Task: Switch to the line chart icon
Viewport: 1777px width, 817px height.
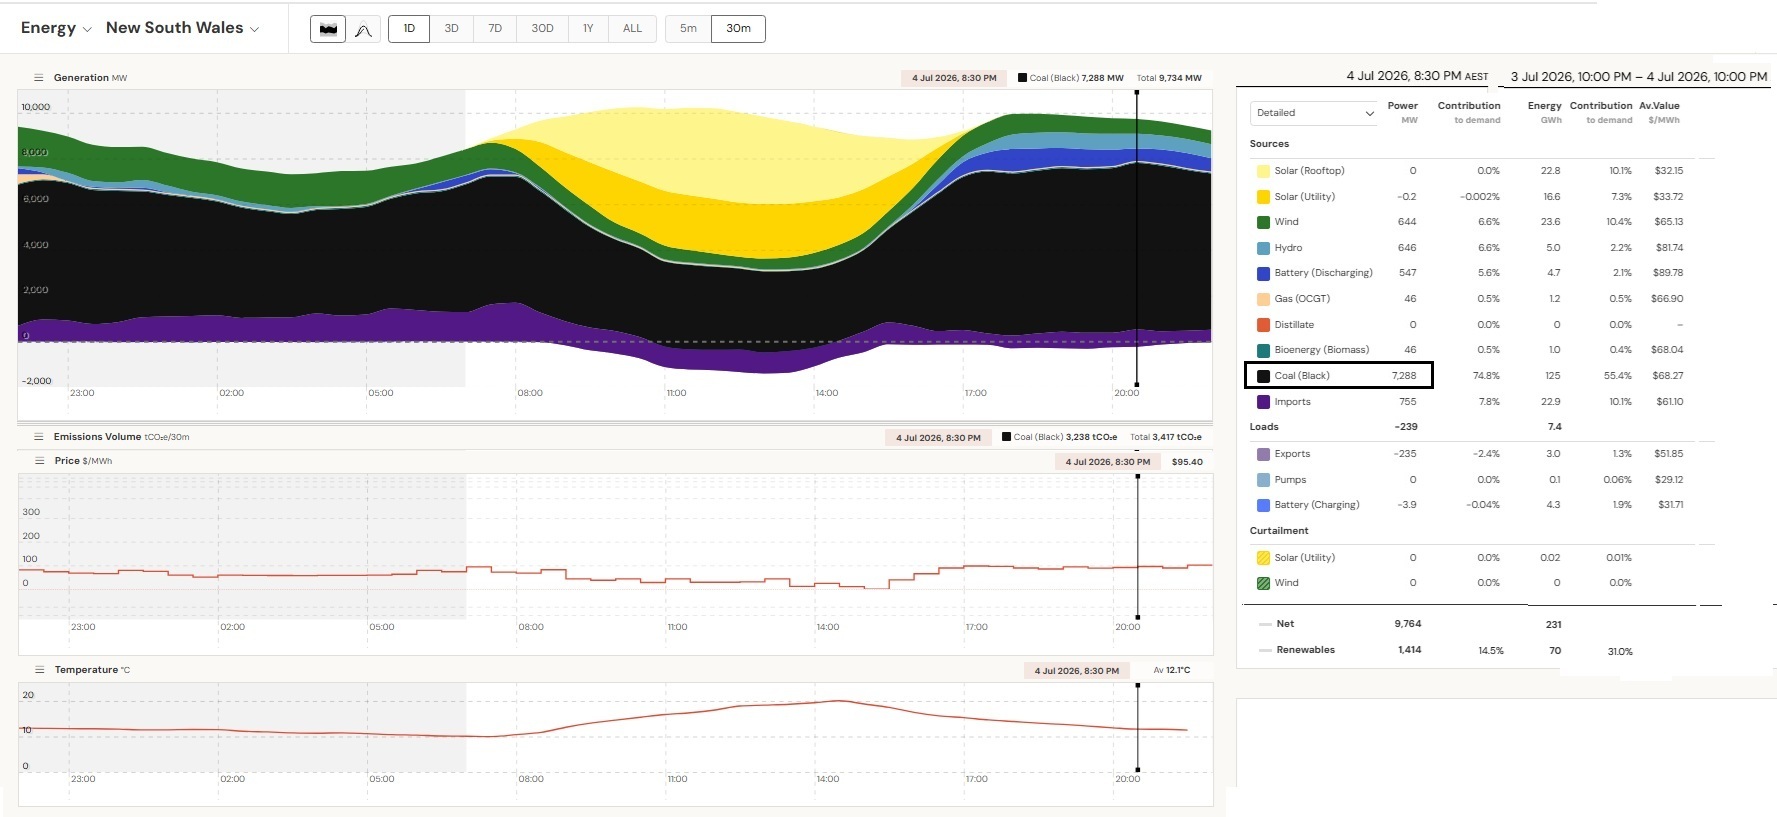Action: [x=363, y=30]
